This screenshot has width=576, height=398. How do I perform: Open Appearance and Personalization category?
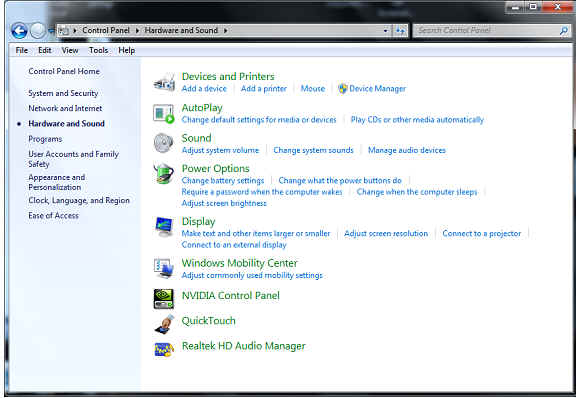click(57, 182)
